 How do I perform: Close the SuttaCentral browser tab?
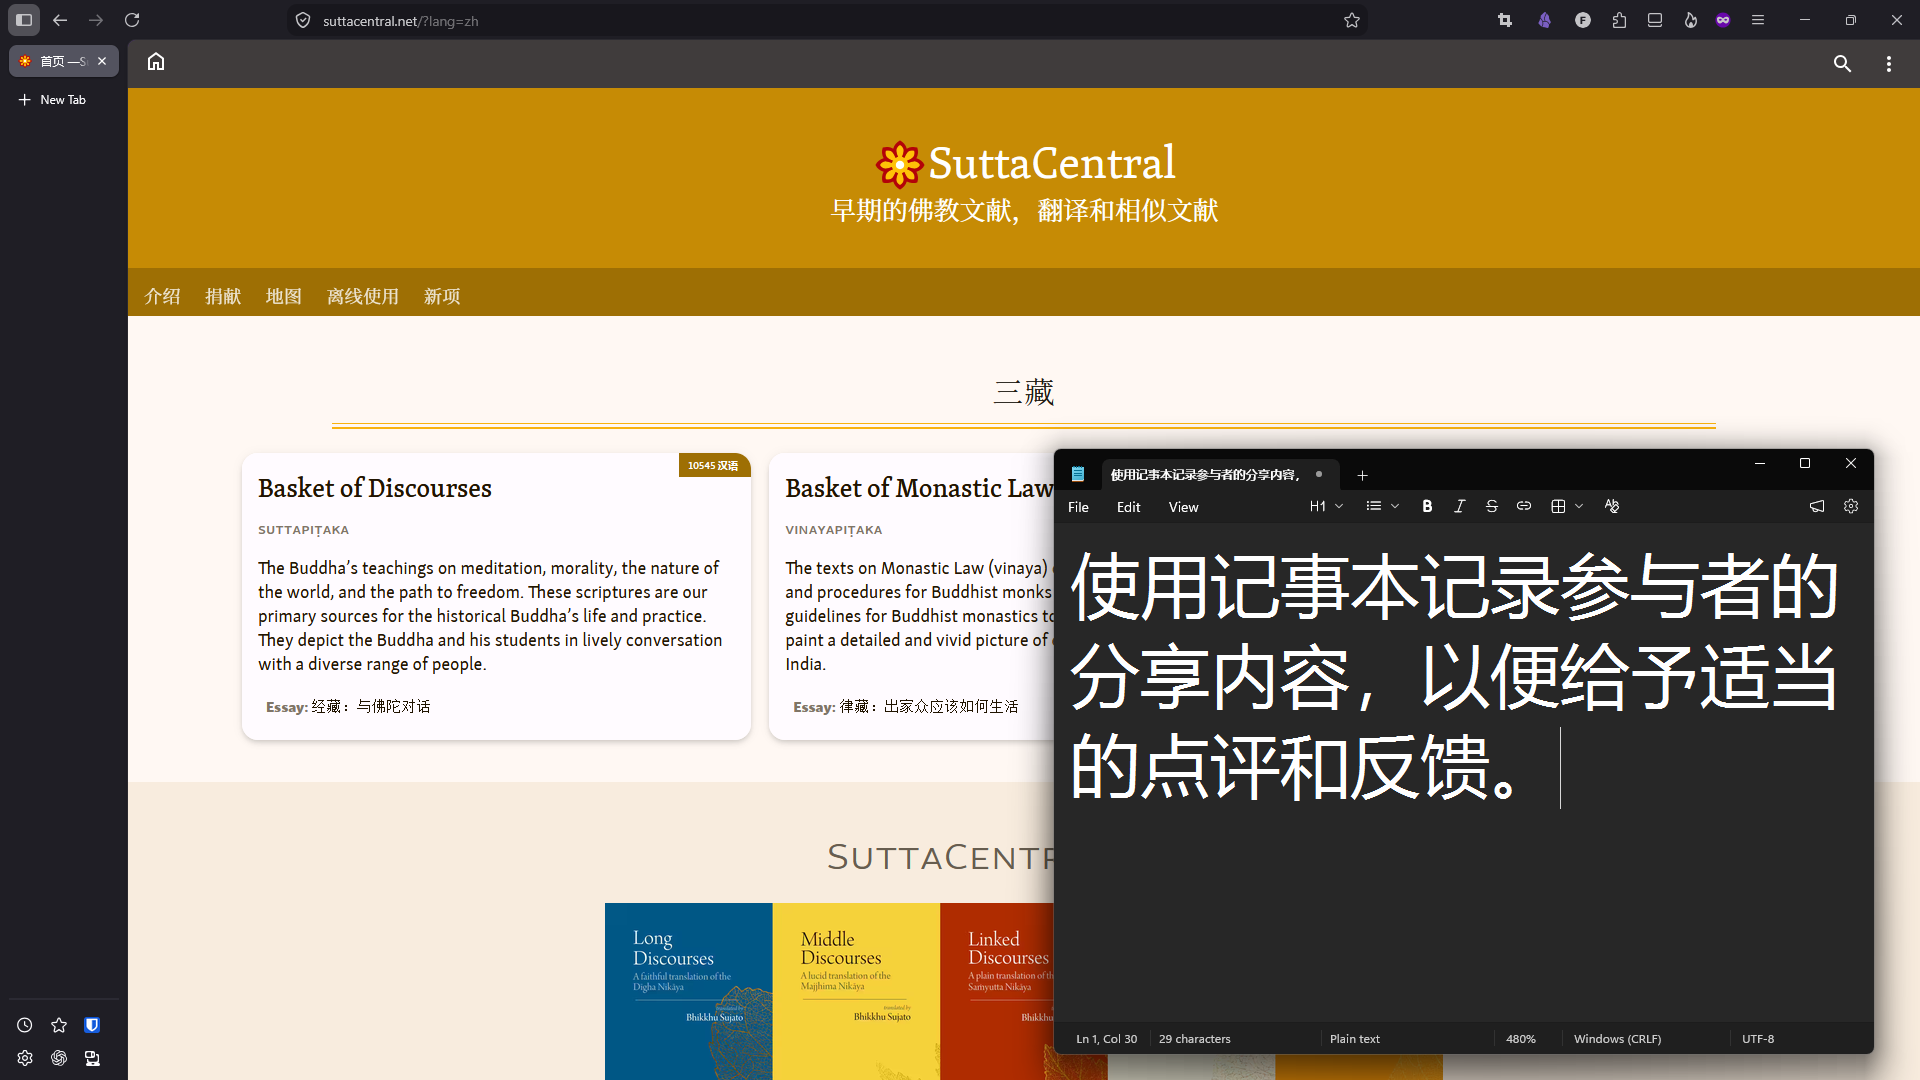point(102,61)
